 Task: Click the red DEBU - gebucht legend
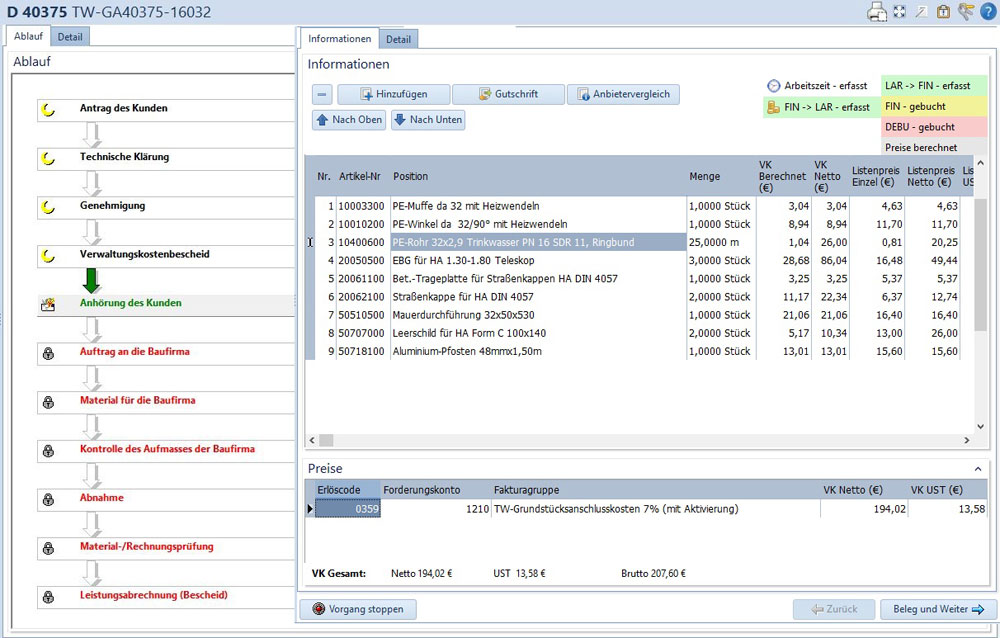pos(934,127)
